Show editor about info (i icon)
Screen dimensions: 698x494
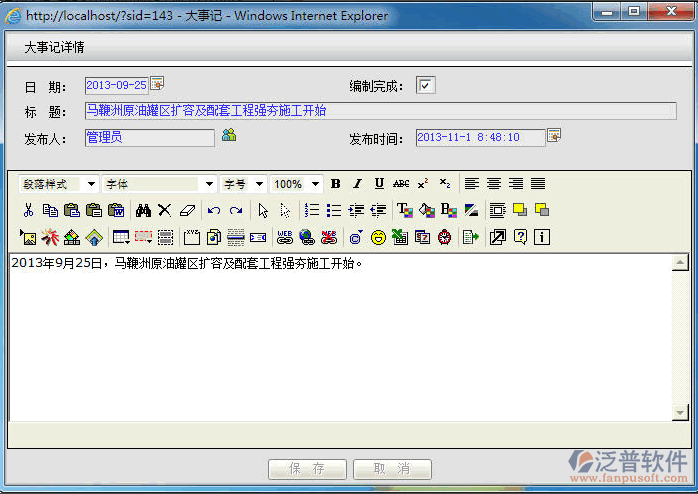542,237
